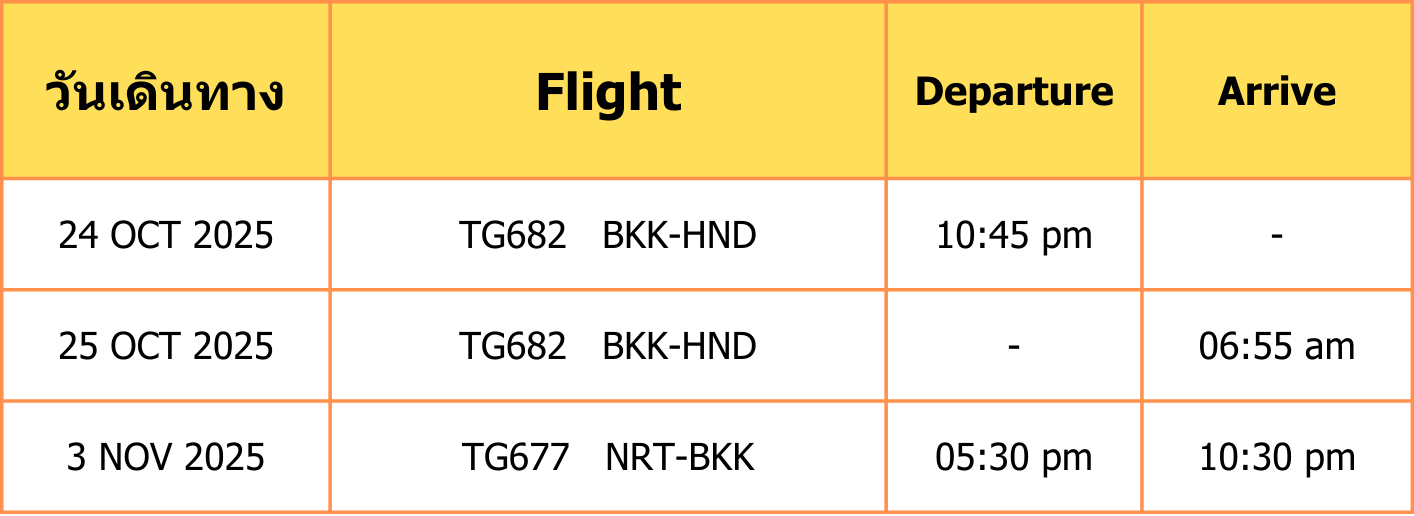
Task: Click the Arrive column header
Action: [x=1277, y=92]
